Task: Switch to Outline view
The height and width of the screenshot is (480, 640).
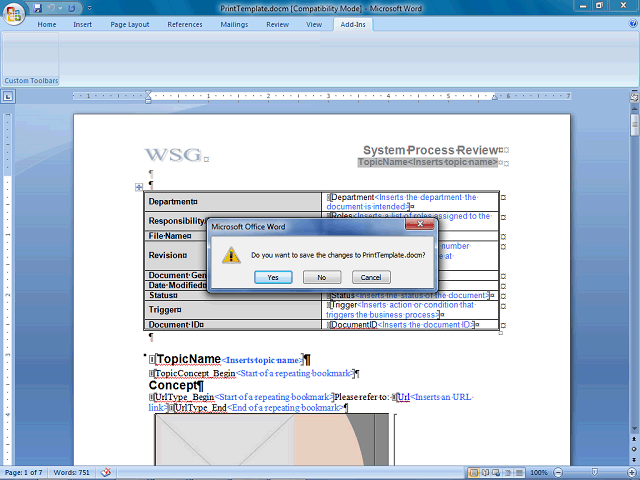Action: click(x=508, y=473)
